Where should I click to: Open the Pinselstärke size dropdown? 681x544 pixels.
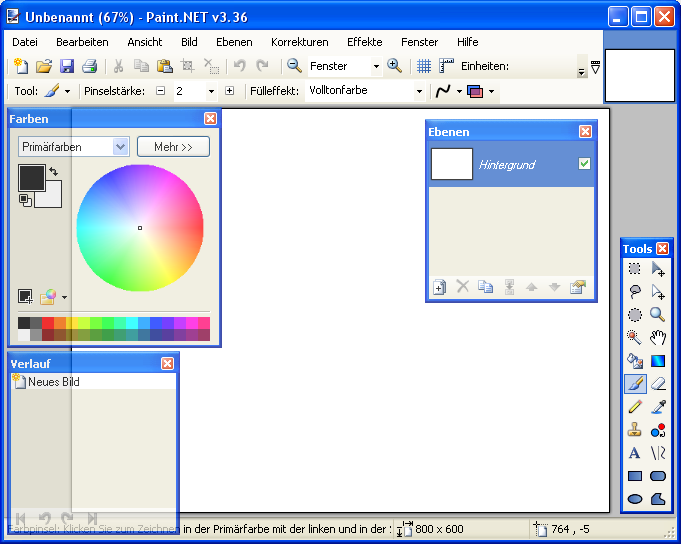pos(211,91)
